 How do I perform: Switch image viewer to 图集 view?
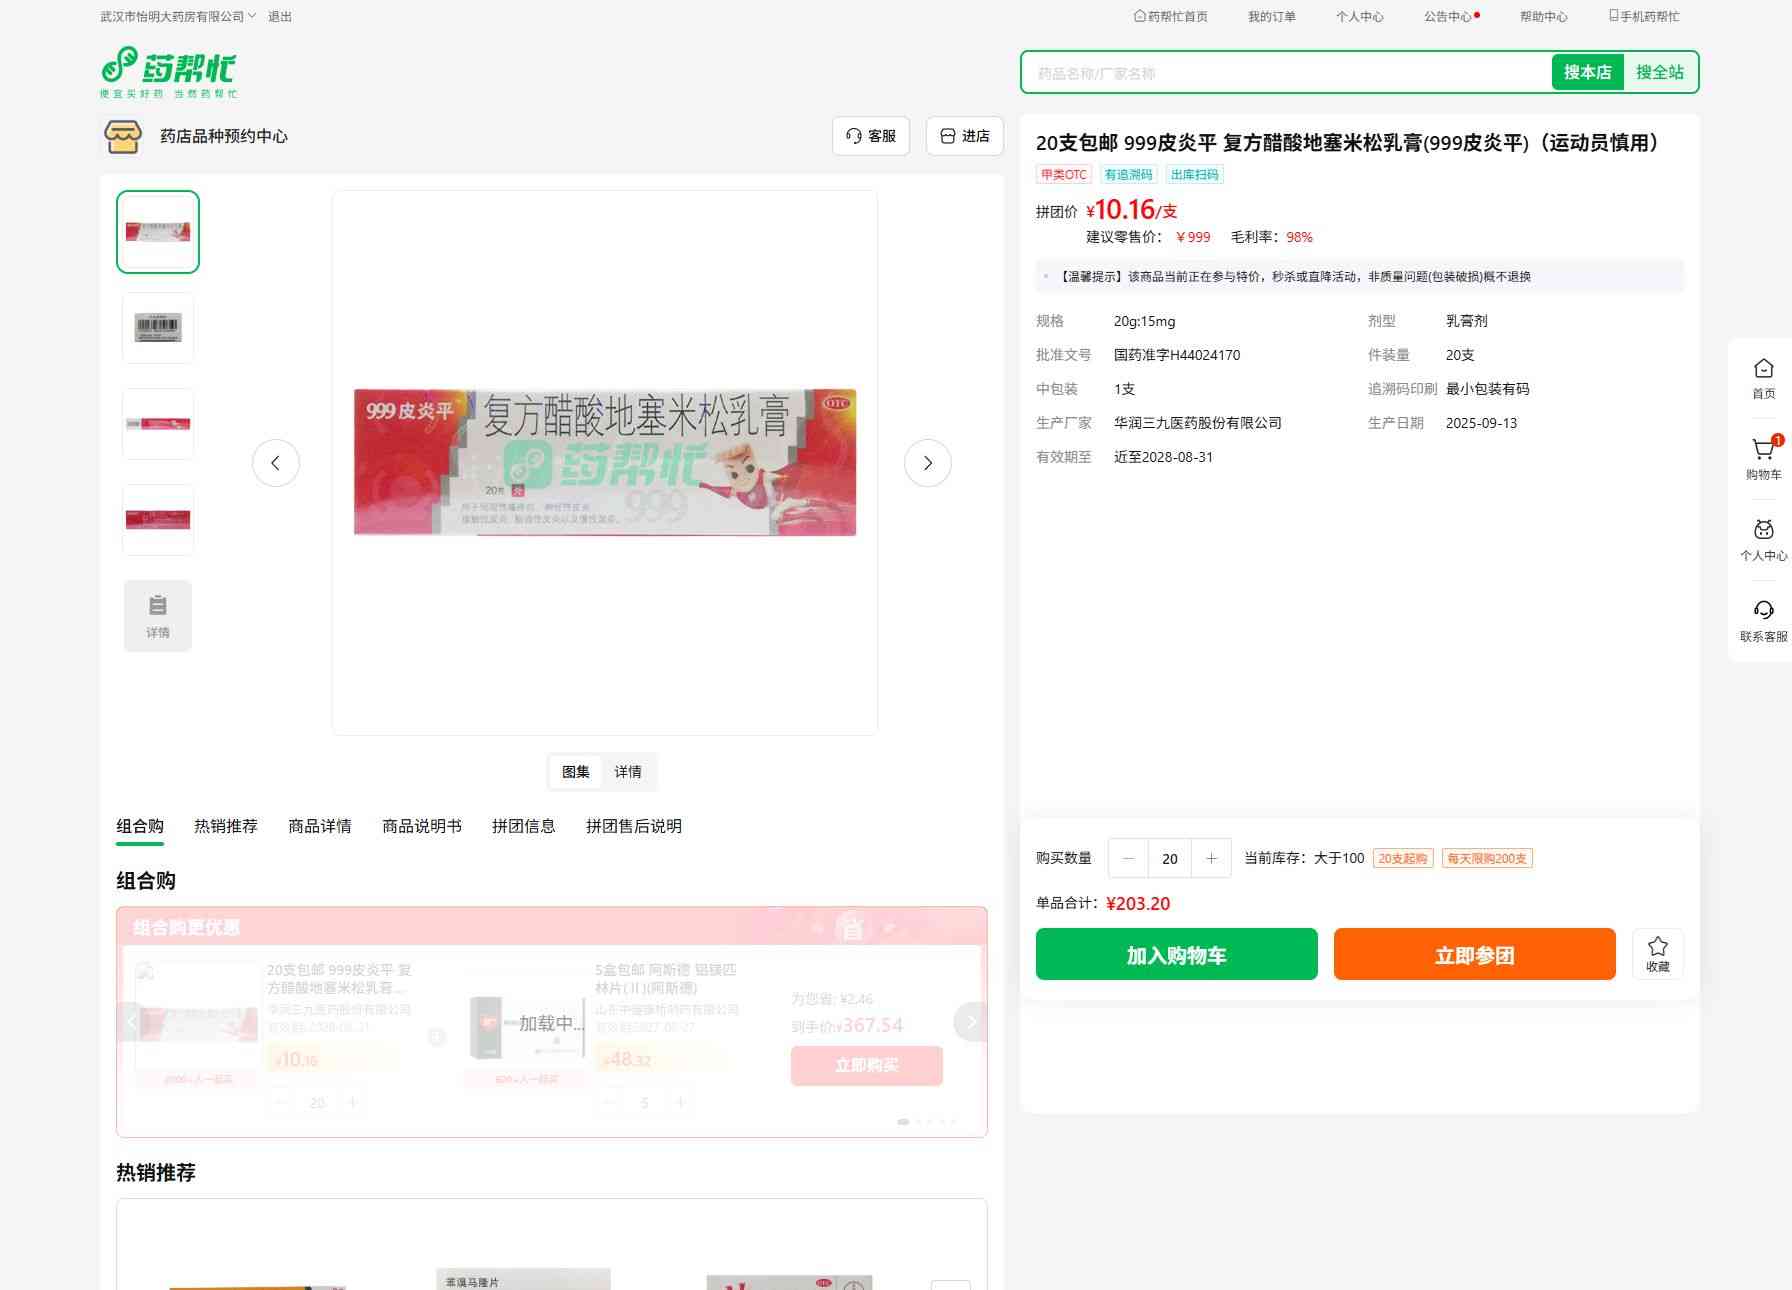coord(576,772)
